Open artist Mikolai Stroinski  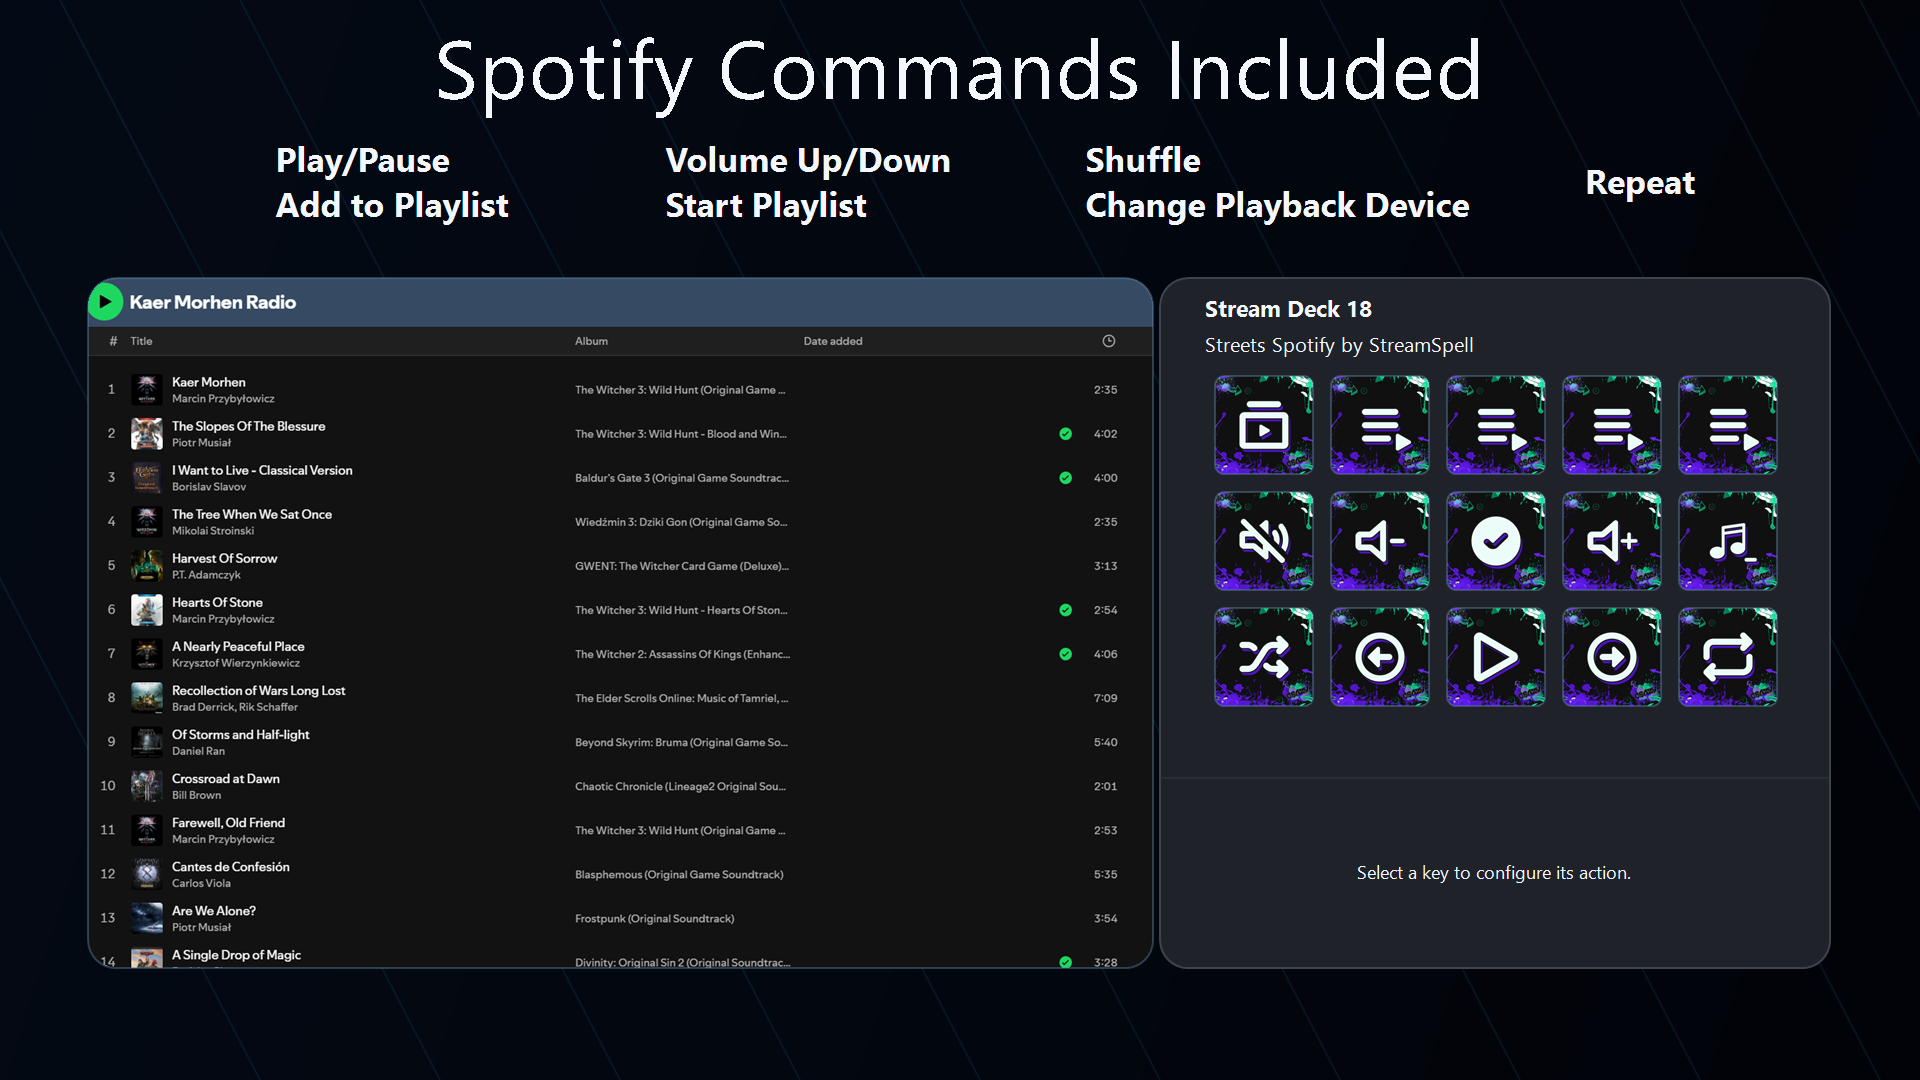tap(213, 531)
